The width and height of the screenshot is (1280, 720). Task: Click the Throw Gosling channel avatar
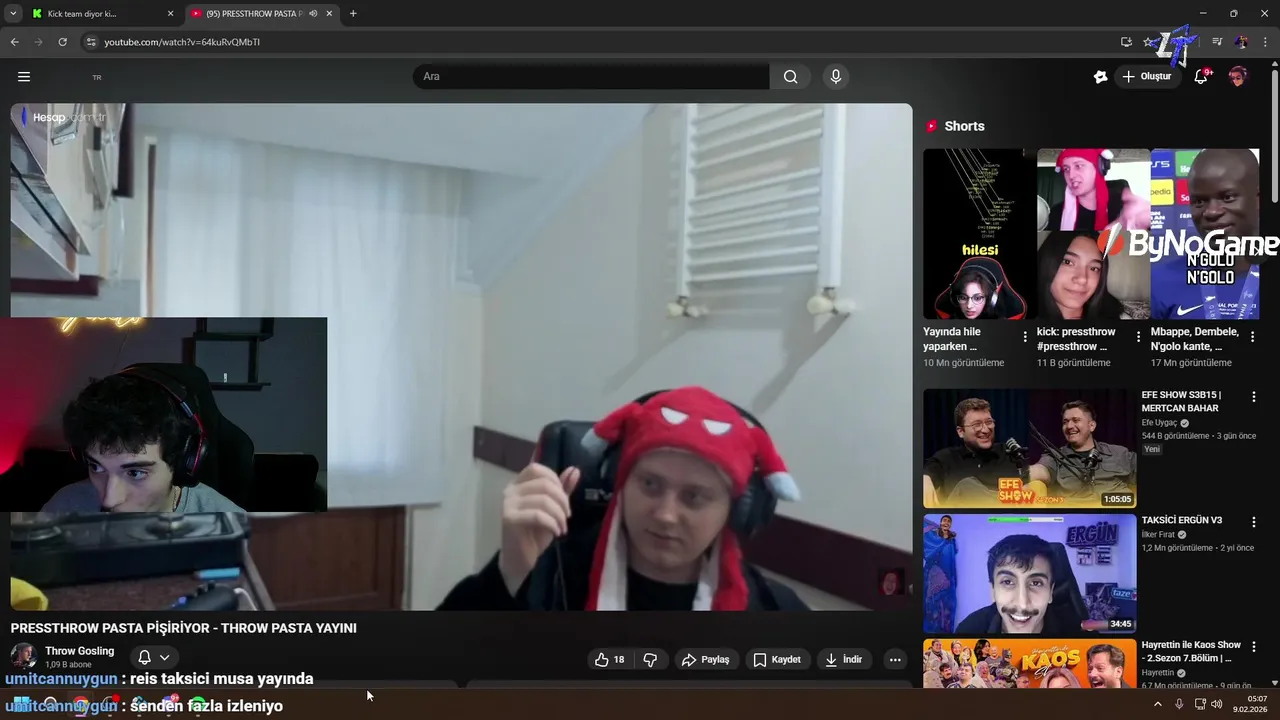click(24, 656)
